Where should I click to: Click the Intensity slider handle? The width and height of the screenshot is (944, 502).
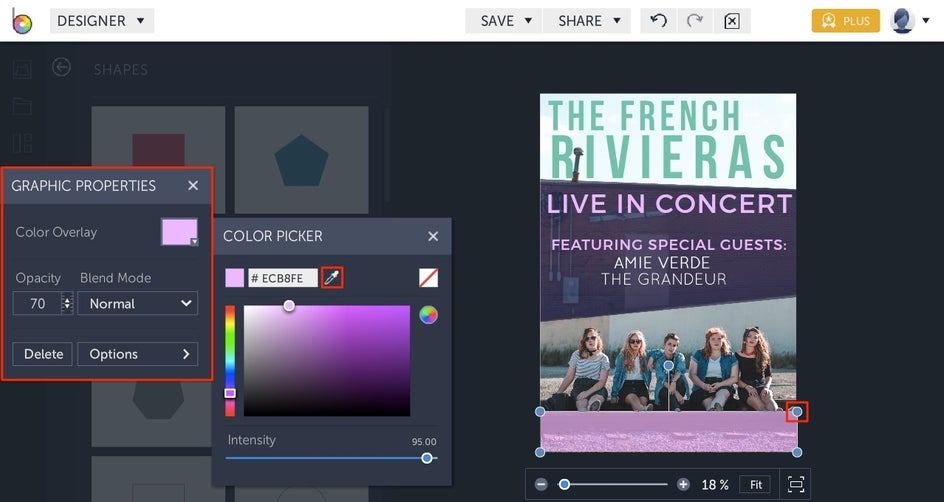coord(427,458)
